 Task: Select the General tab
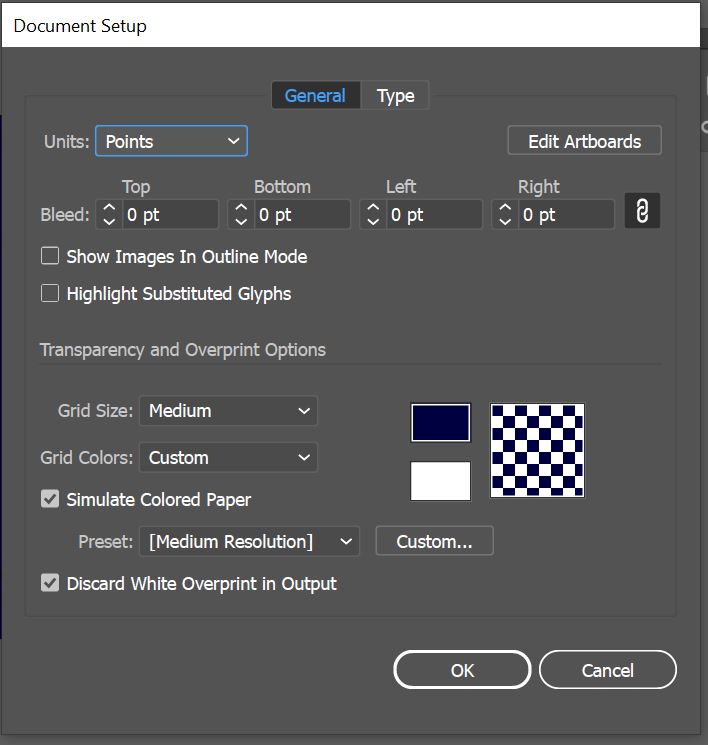coord(316,96)
